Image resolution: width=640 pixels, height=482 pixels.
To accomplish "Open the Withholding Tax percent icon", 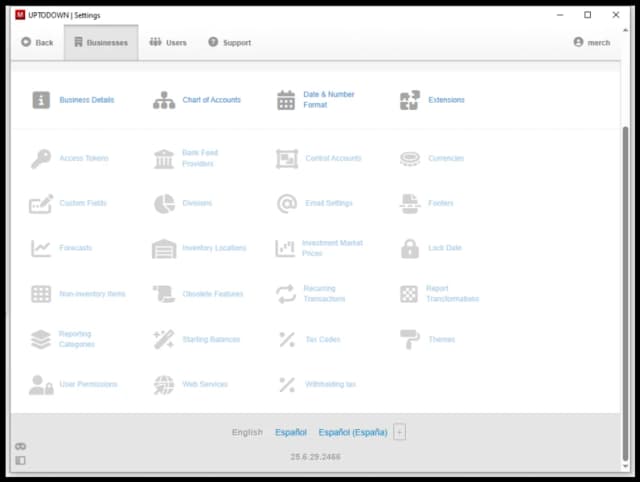I will [287, 385].
